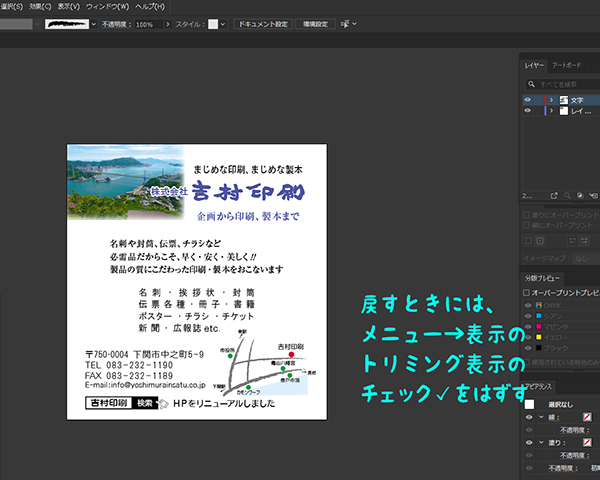Click the hide center point icon in Attributes
The height and width of the screenshot is (480, 600).
point(528,241)
